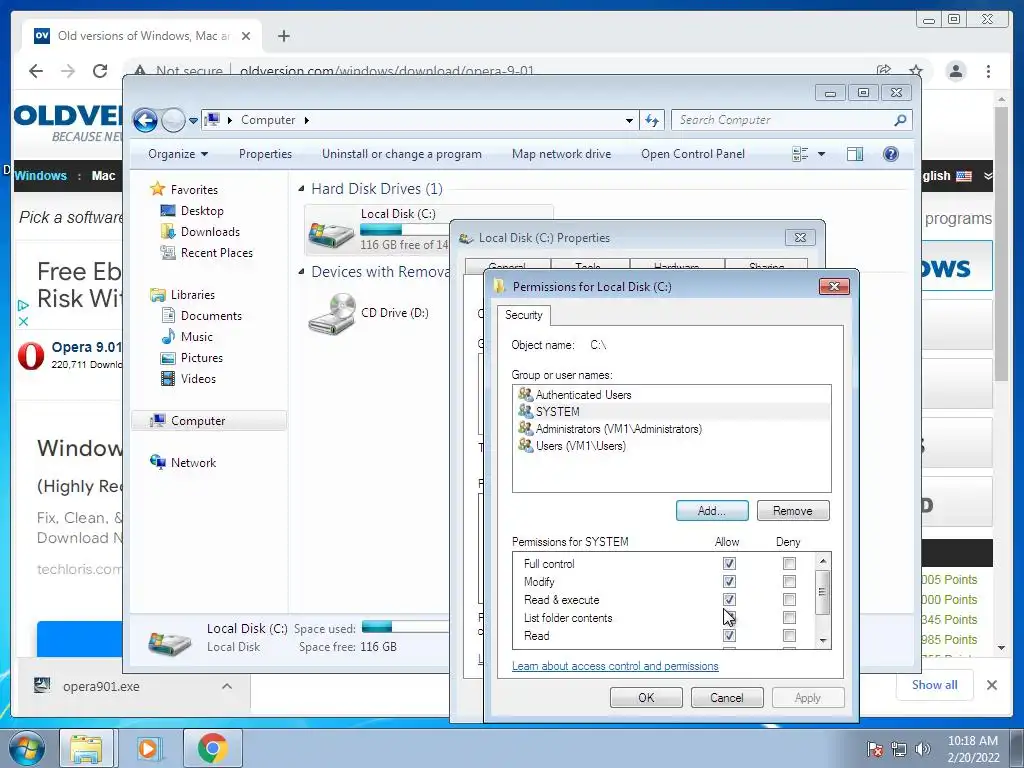Select Desktop in the navigation pane
Viewport: 1024px width, 768px height.
(x=202, y=211)
